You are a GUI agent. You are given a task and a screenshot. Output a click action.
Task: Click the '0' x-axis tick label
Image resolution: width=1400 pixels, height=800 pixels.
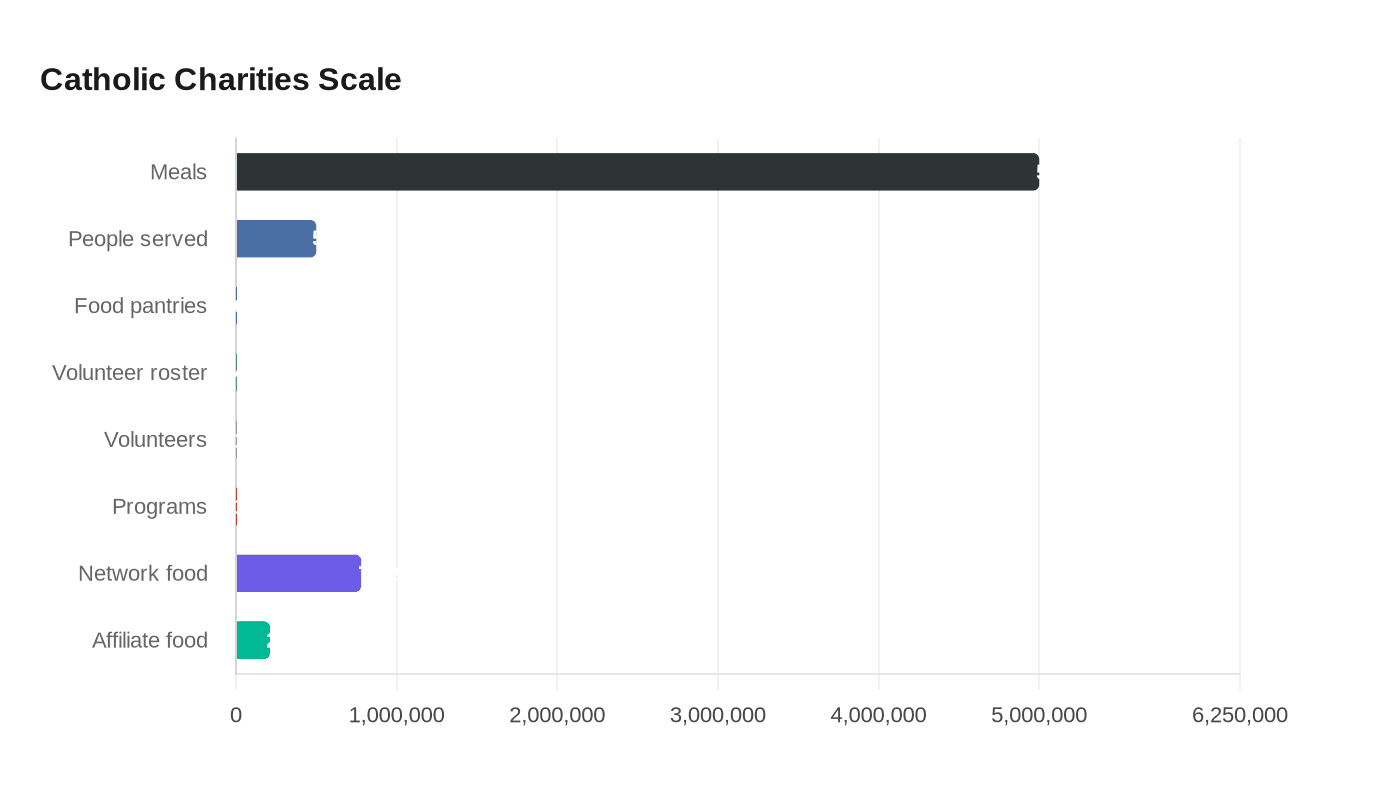(236, 715)
